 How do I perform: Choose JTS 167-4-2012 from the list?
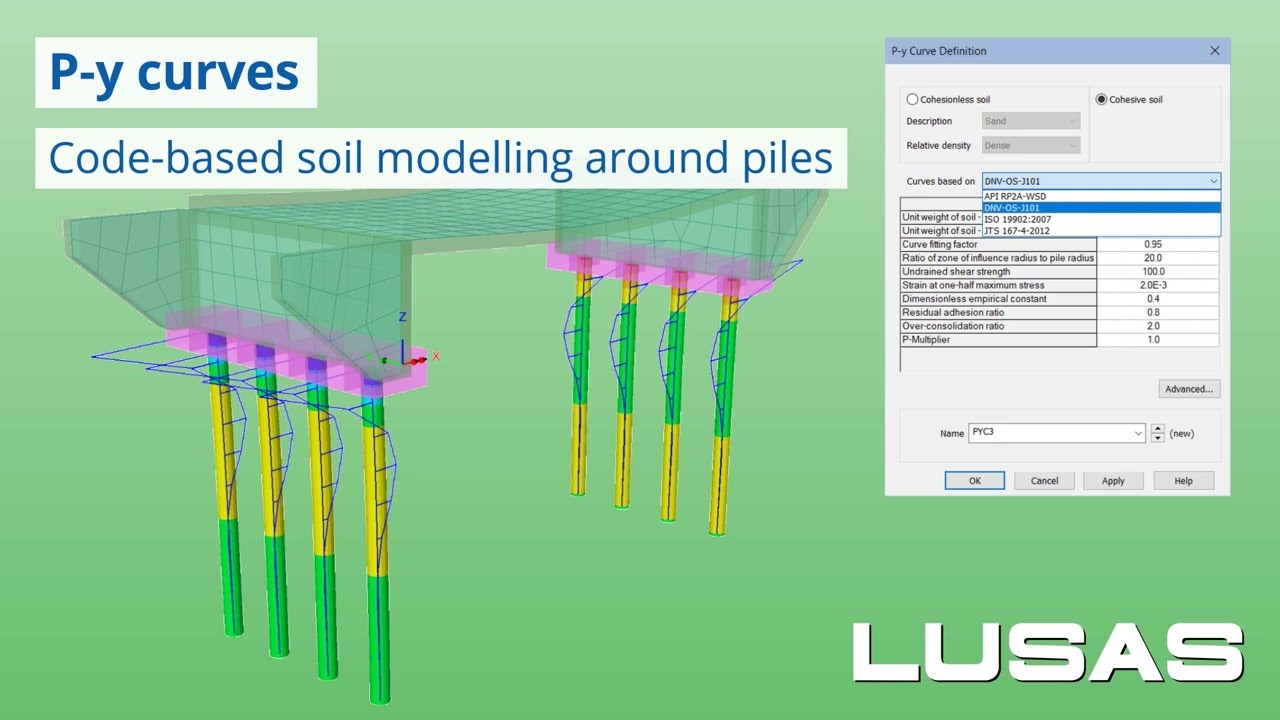[1101, 231]
